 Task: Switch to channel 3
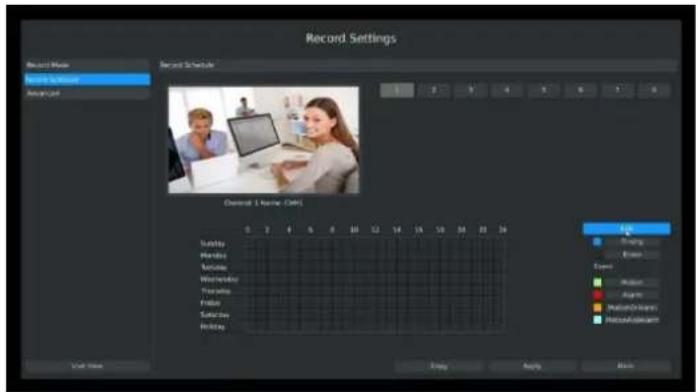(x=471, y=90)
